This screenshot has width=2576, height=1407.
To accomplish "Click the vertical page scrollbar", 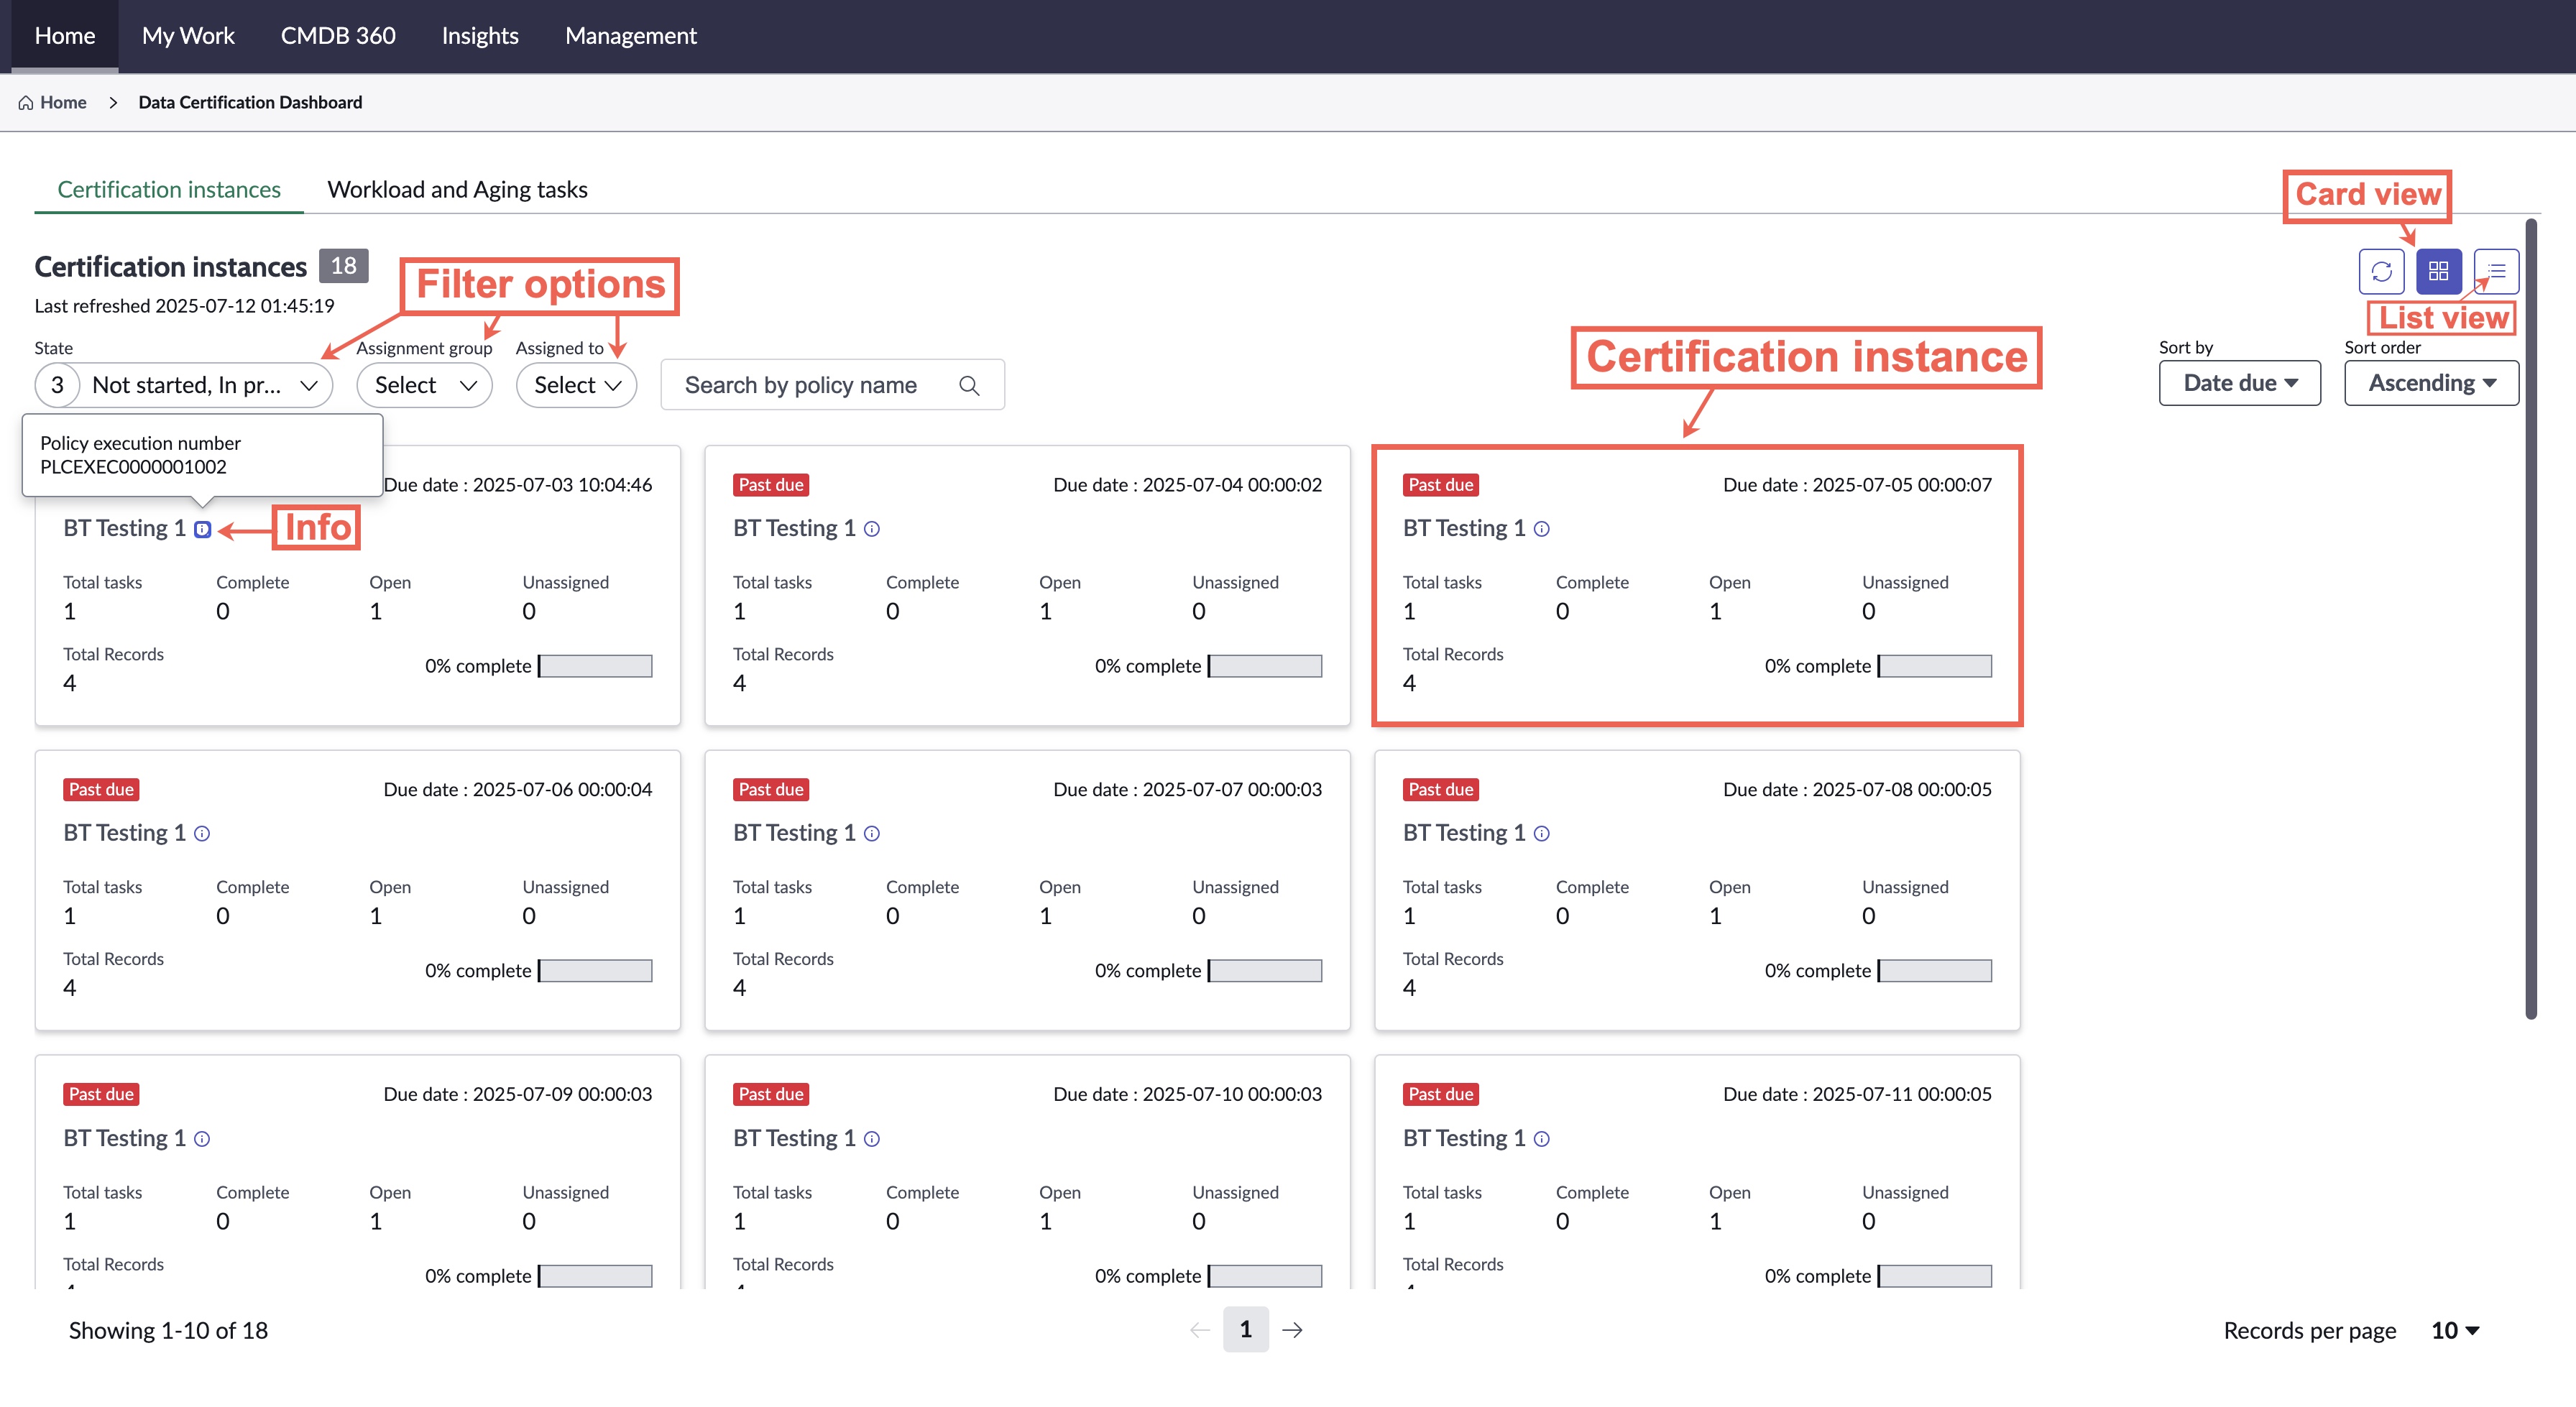I will pyautogui.click(x=2531, y=620).
